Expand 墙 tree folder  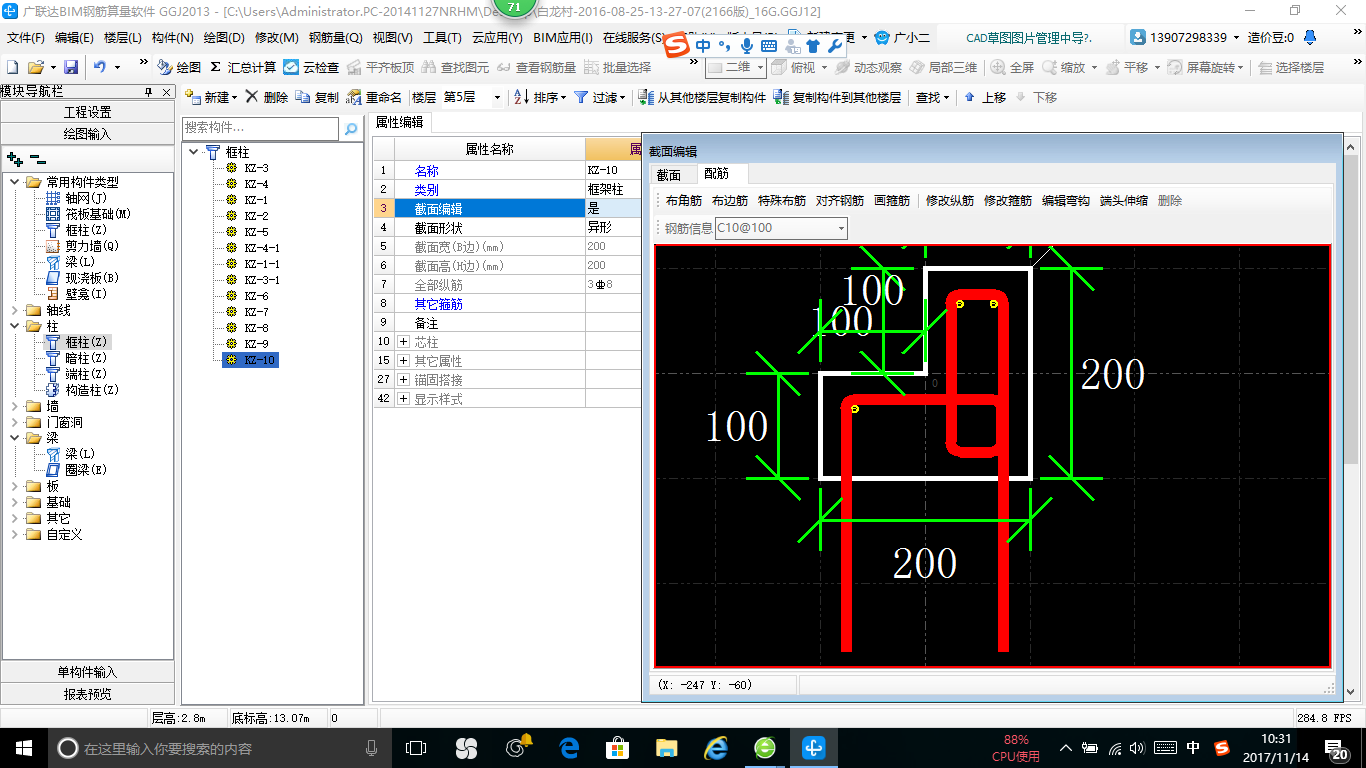click(x=15, y=406)
